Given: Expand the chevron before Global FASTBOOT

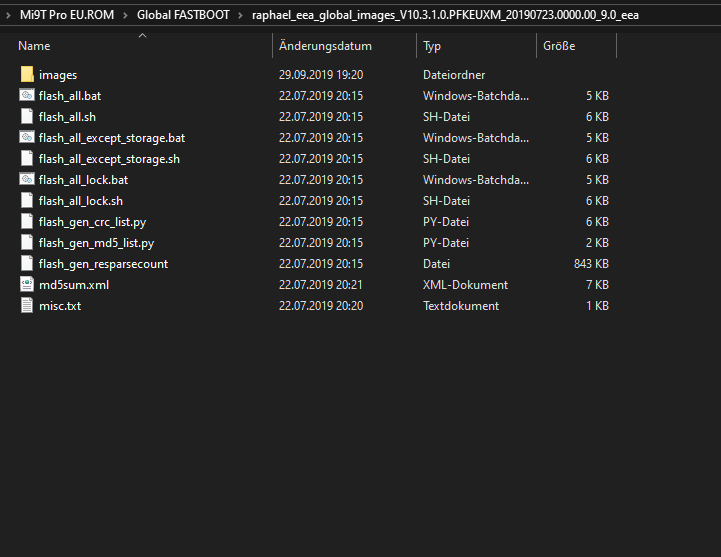Looking at the screenshot, I should pyautogui.click(x=125, y=15).
